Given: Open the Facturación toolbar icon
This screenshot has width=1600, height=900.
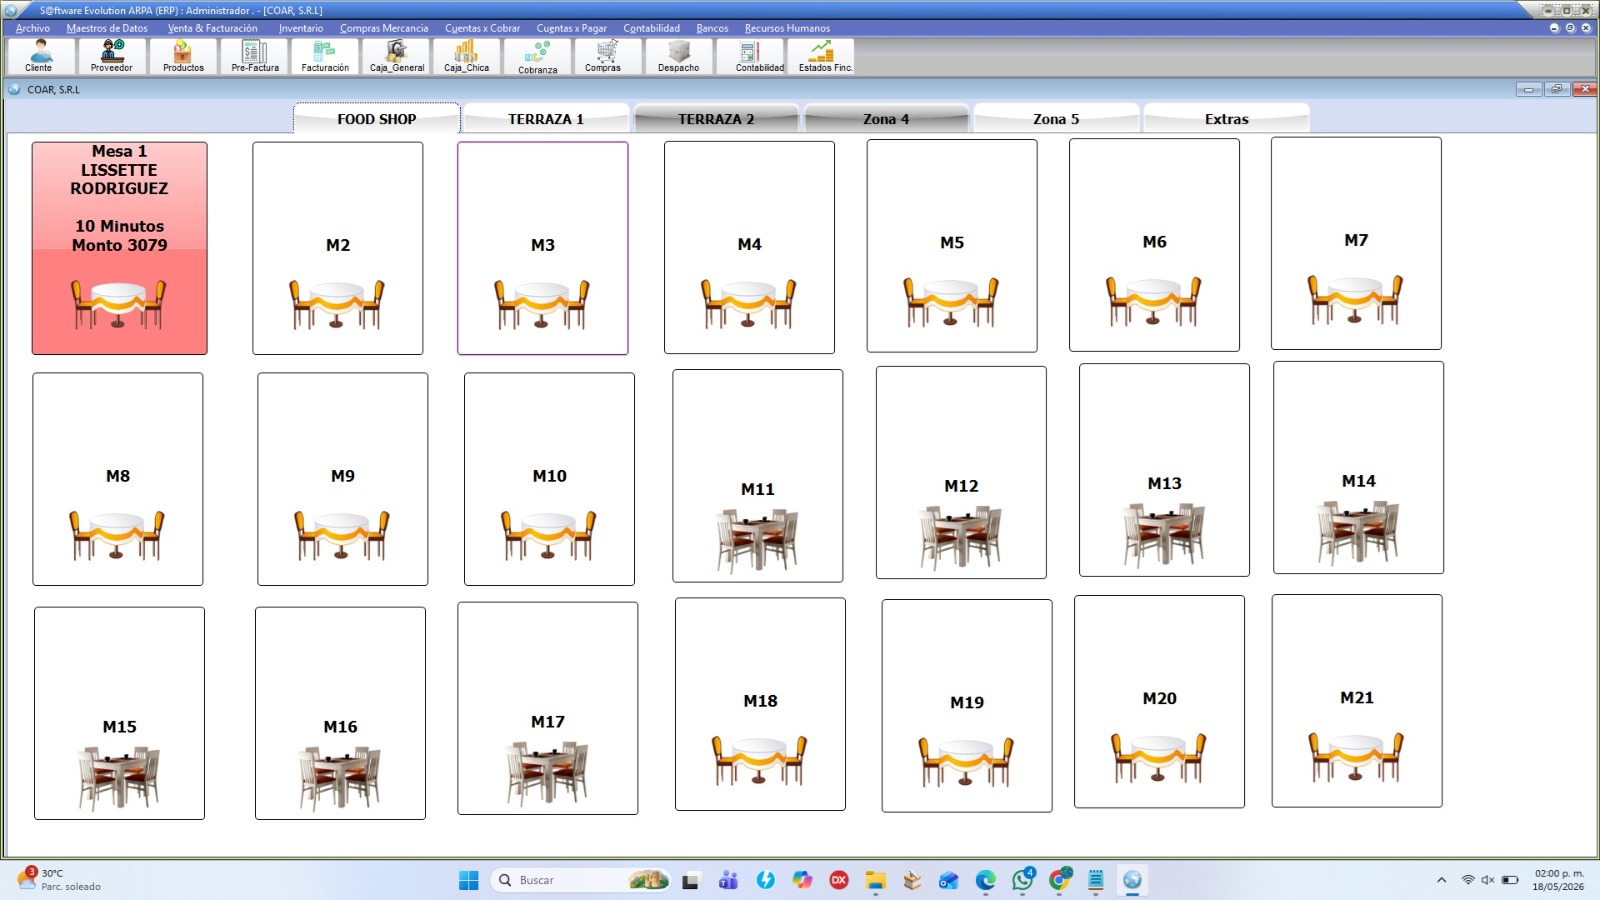Looking at the screenshot, I should [x=325, y=56].
